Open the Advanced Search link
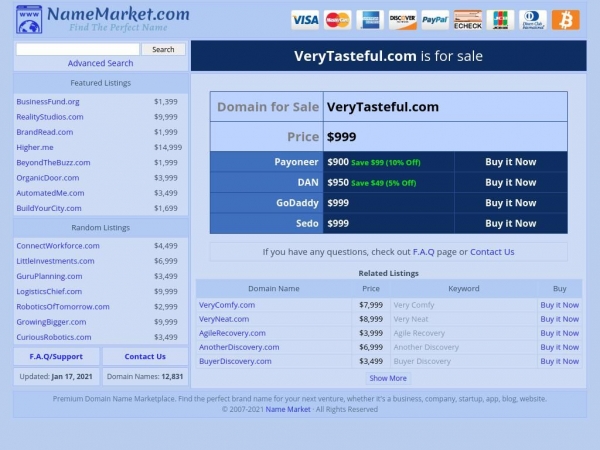Image resolution: width=600 pixels, height=450 pixels. pos(101,63)
